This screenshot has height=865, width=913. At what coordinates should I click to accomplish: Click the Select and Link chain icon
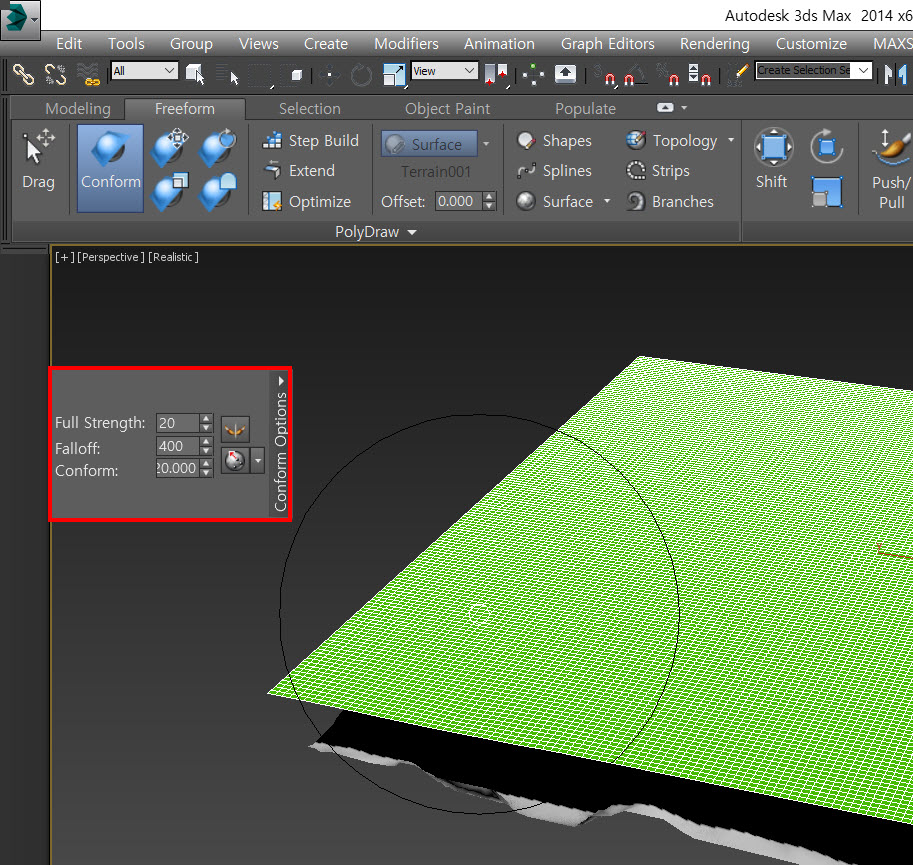pyautogui.click(x=23, y=75)
